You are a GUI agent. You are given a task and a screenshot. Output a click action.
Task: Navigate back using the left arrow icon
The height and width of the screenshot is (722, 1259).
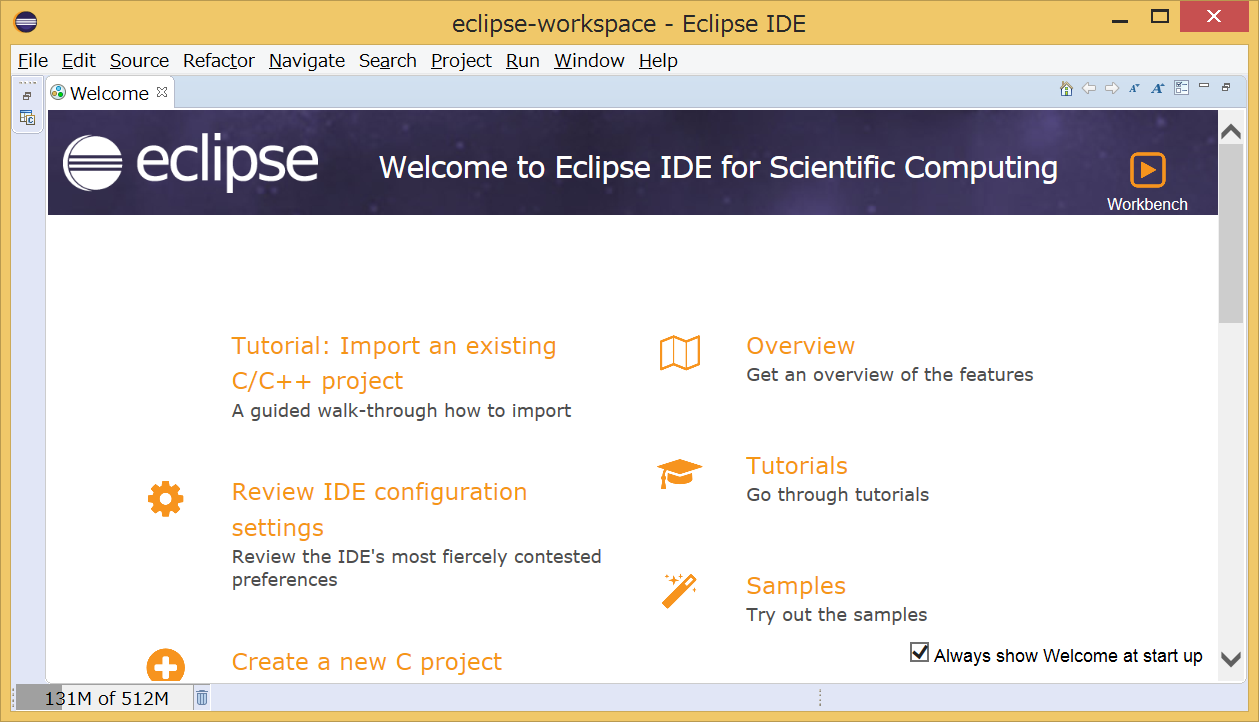(x=1089, y=88)
